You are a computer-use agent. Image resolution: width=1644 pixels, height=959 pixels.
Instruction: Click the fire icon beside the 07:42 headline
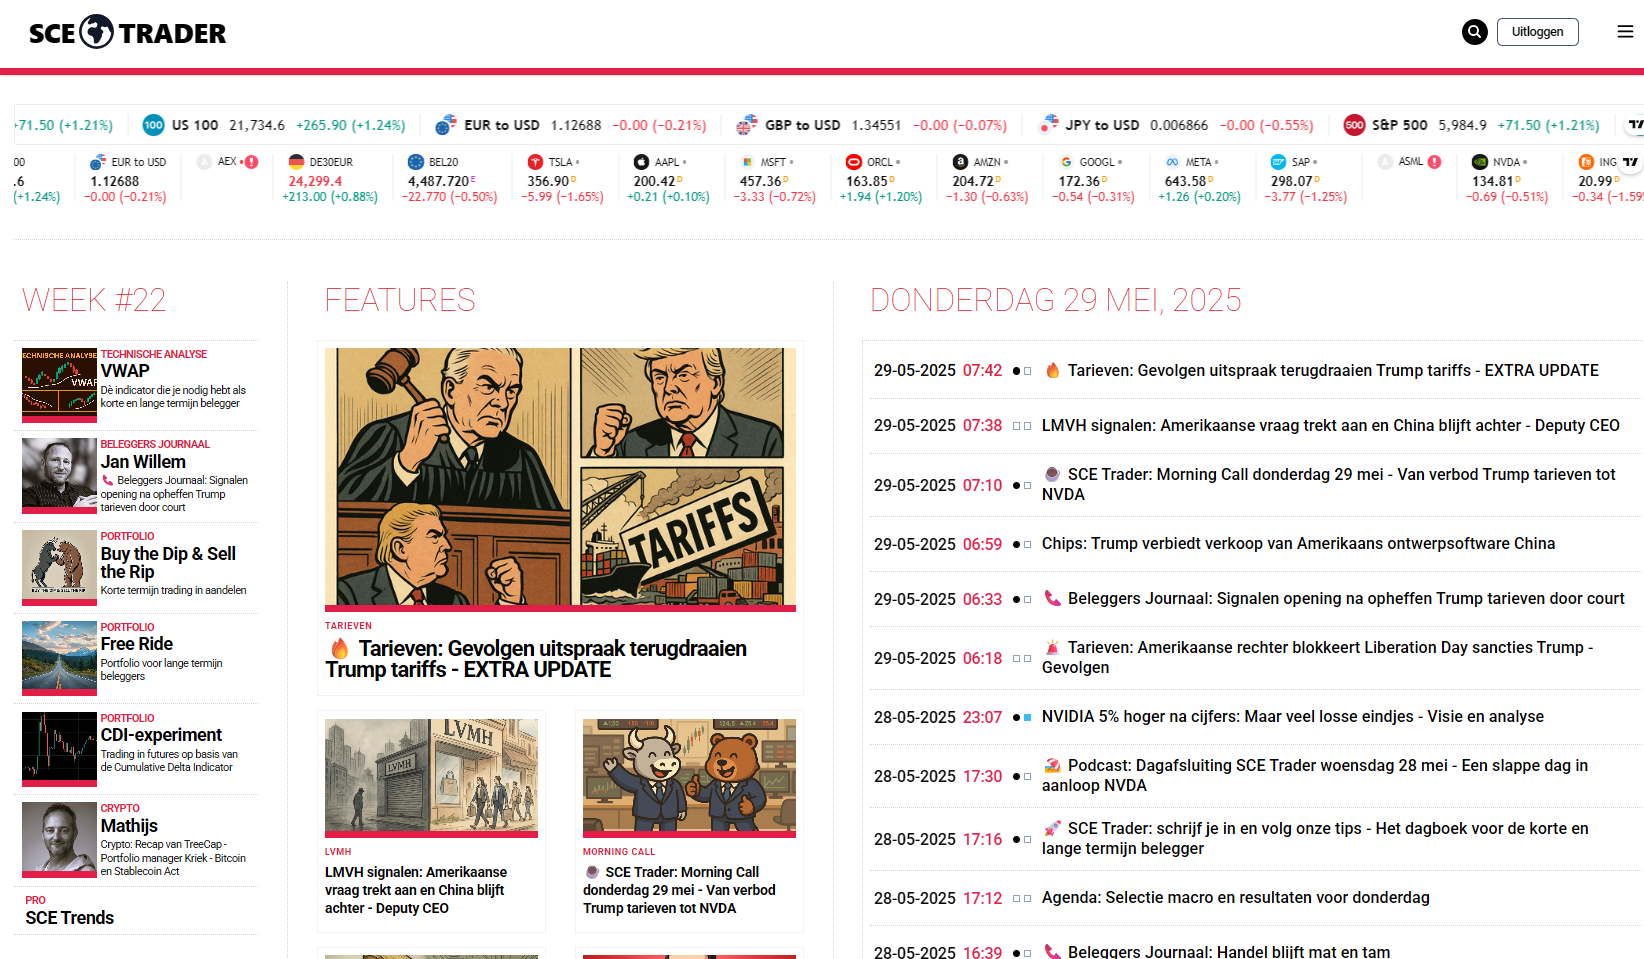coord(1052,370)
